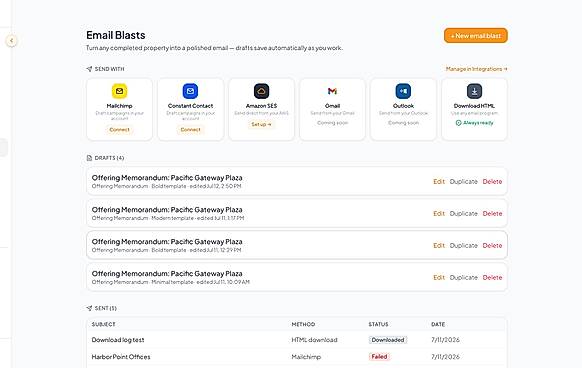Open the Modern template draft title
582x368 pixels.
(x=167, y=210)
